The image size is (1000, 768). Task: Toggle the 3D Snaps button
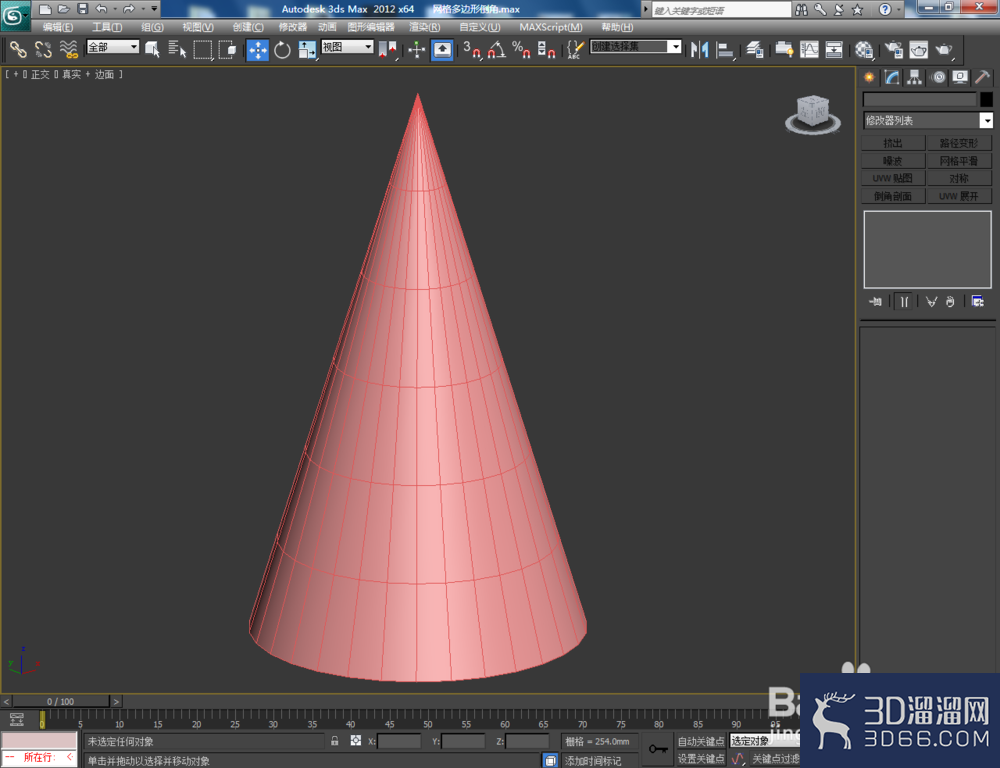click(x=471, y=50)
